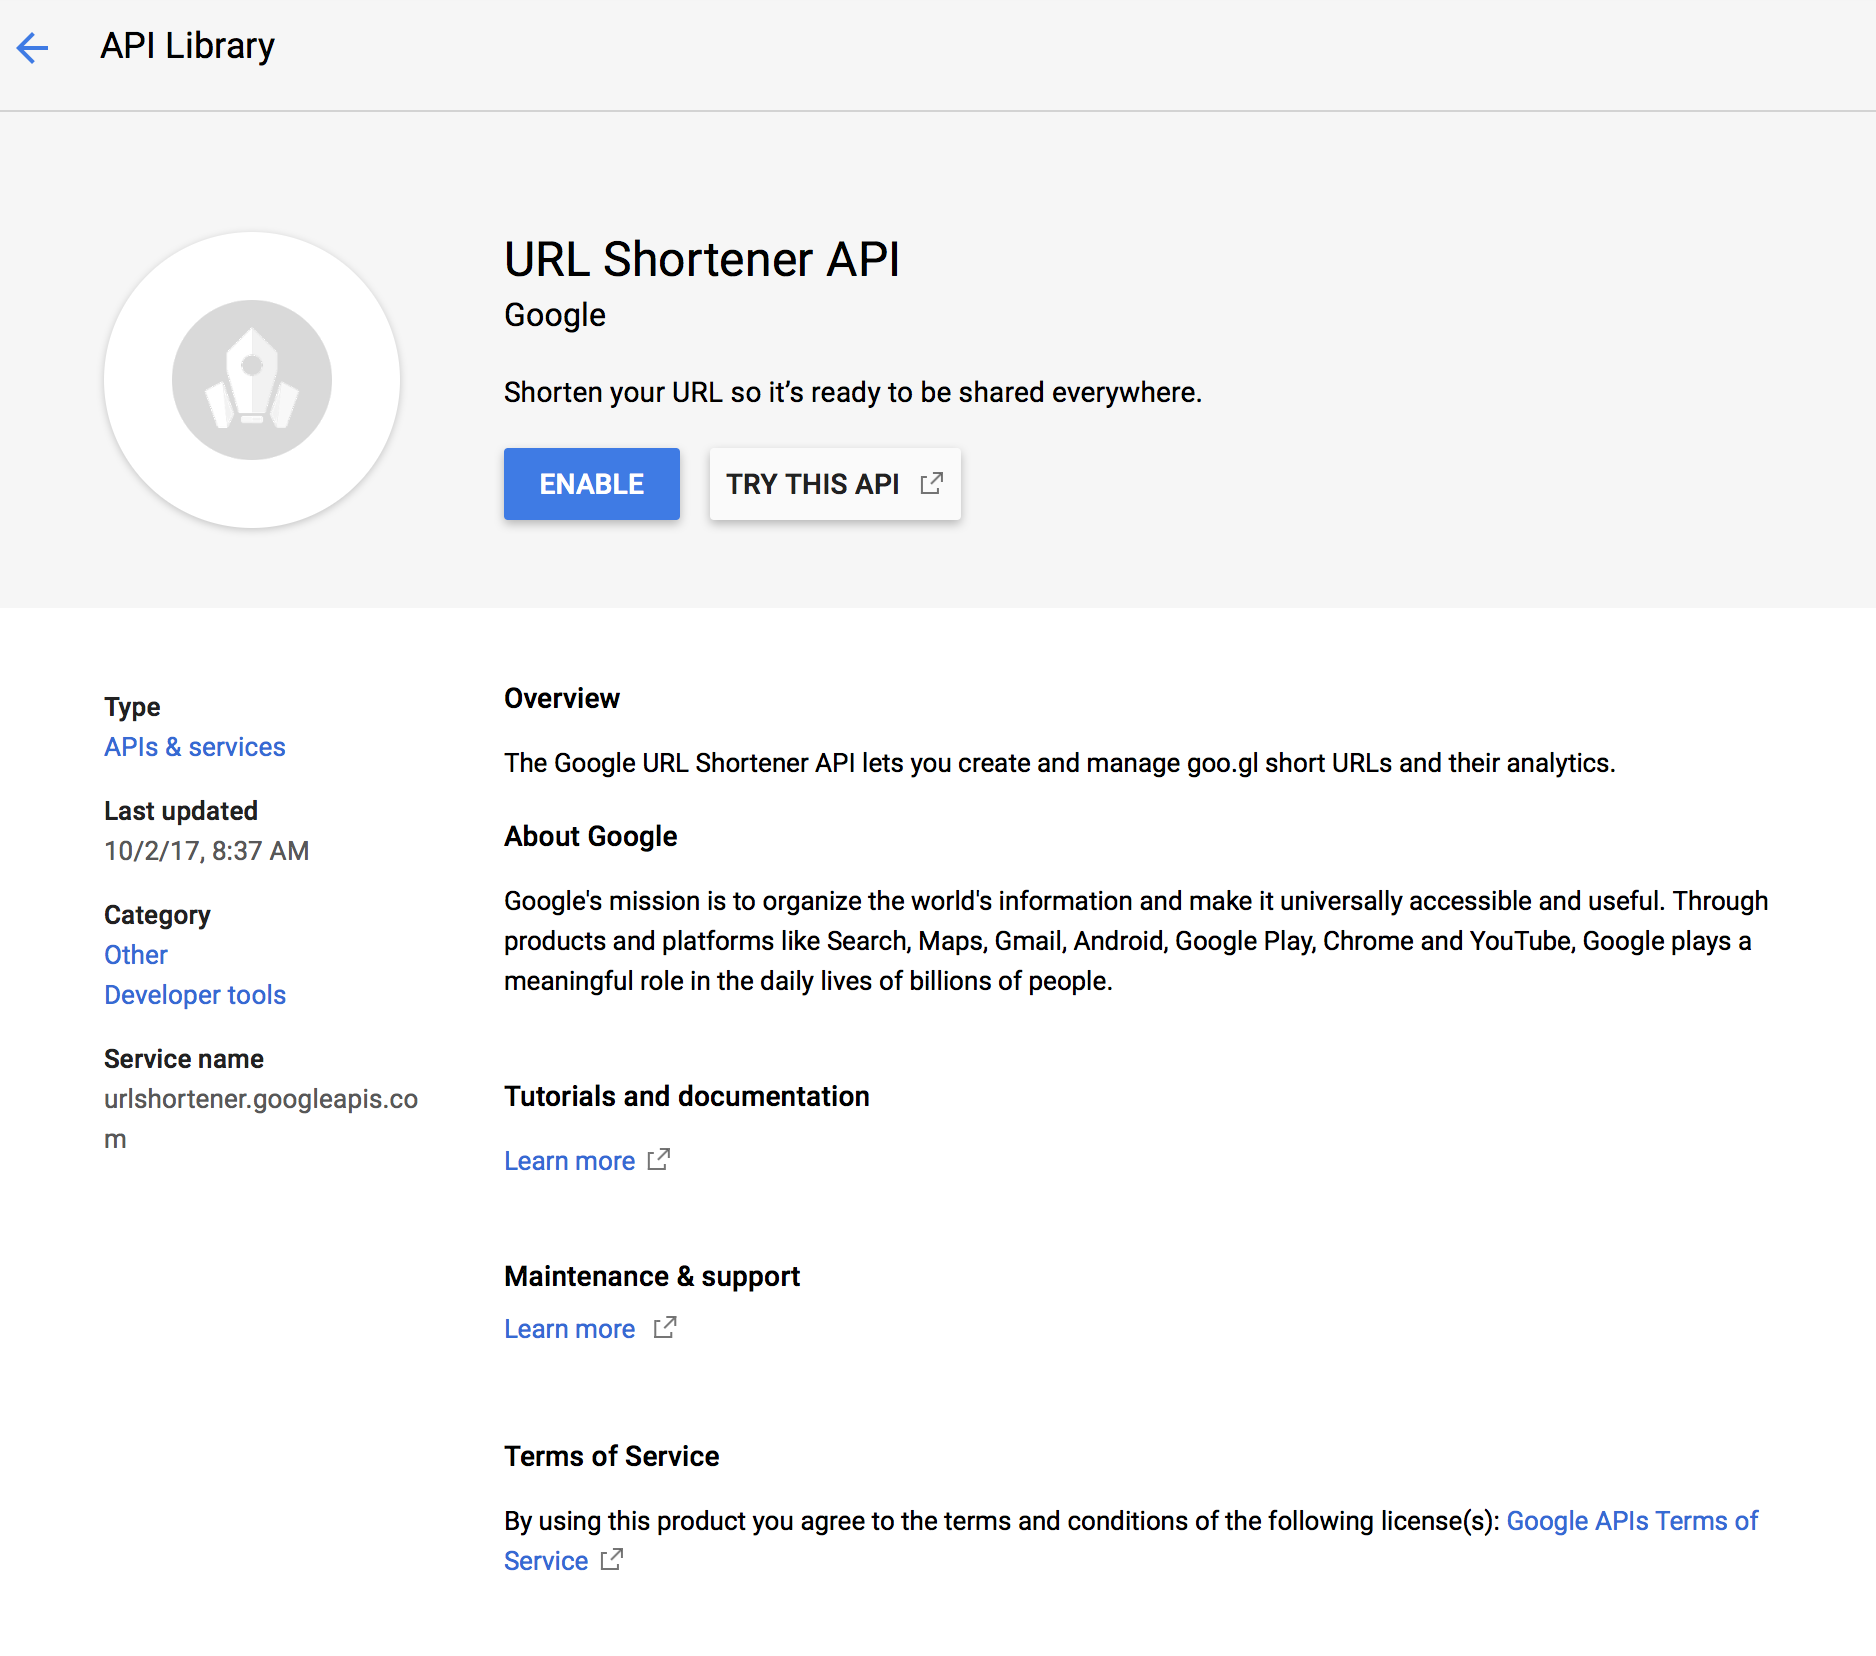This screenshot has width=1876, height=1656.
Task: Click the Service name label
Action: click(x=184, y=1059)
